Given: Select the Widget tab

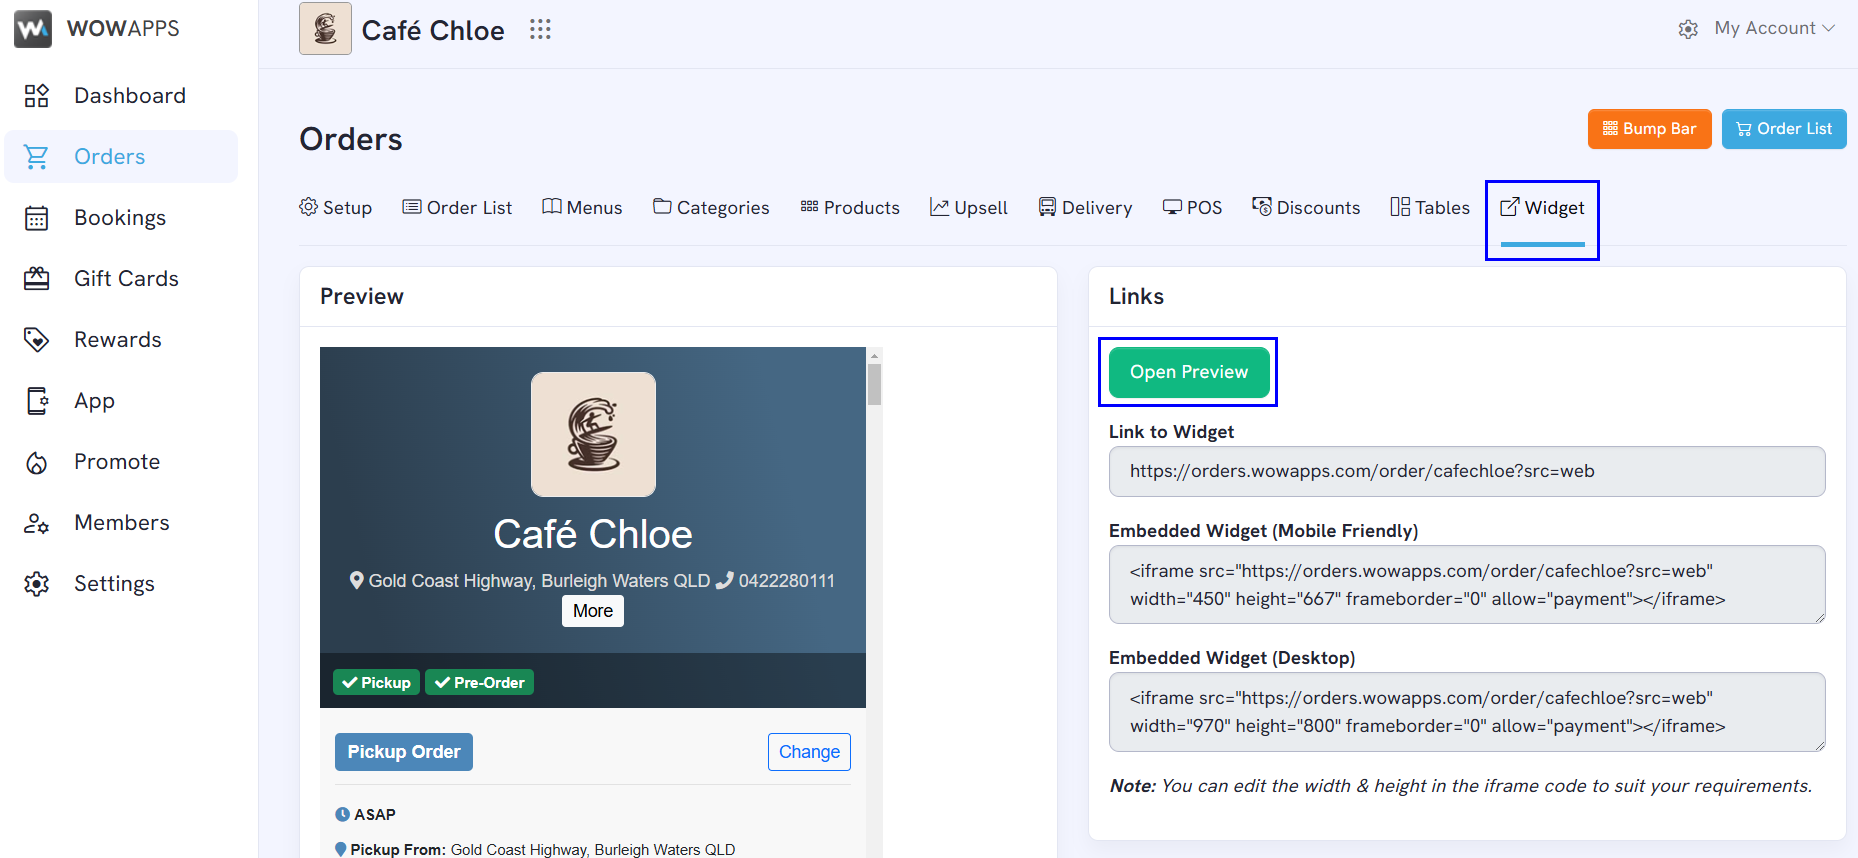Looking at the screenshot, I should pos(1542,207).
